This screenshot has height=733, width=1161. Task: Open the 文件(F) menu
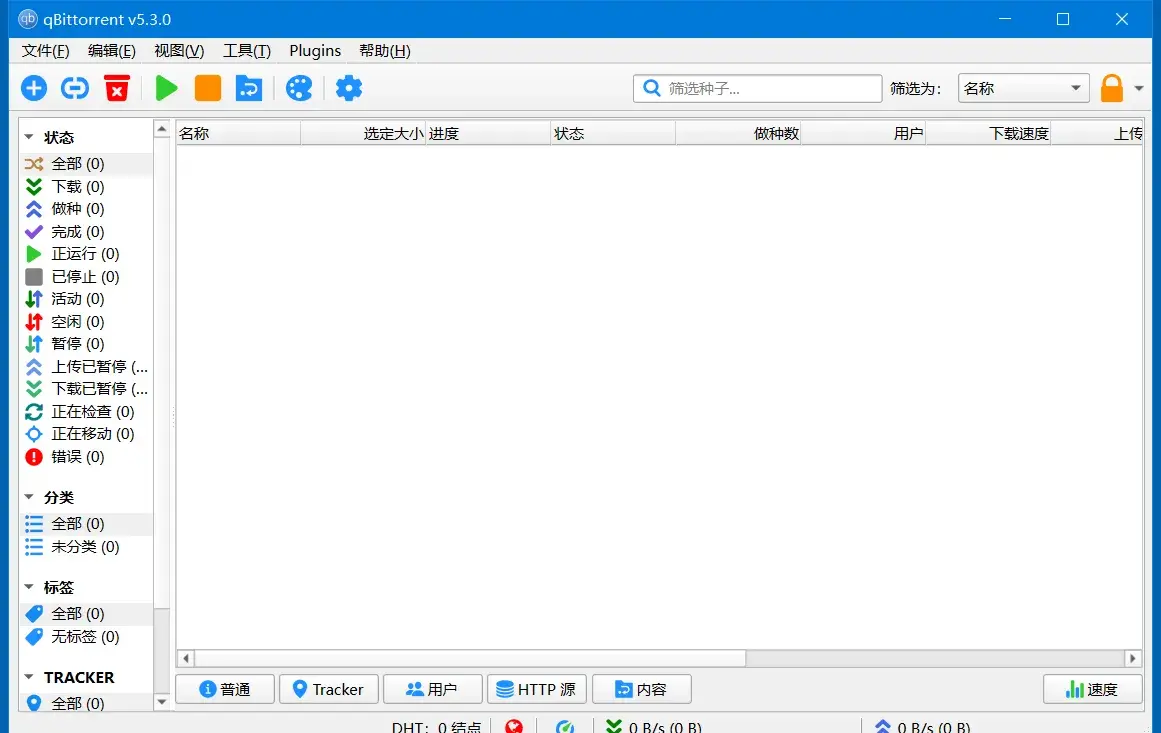click(45, 50)
